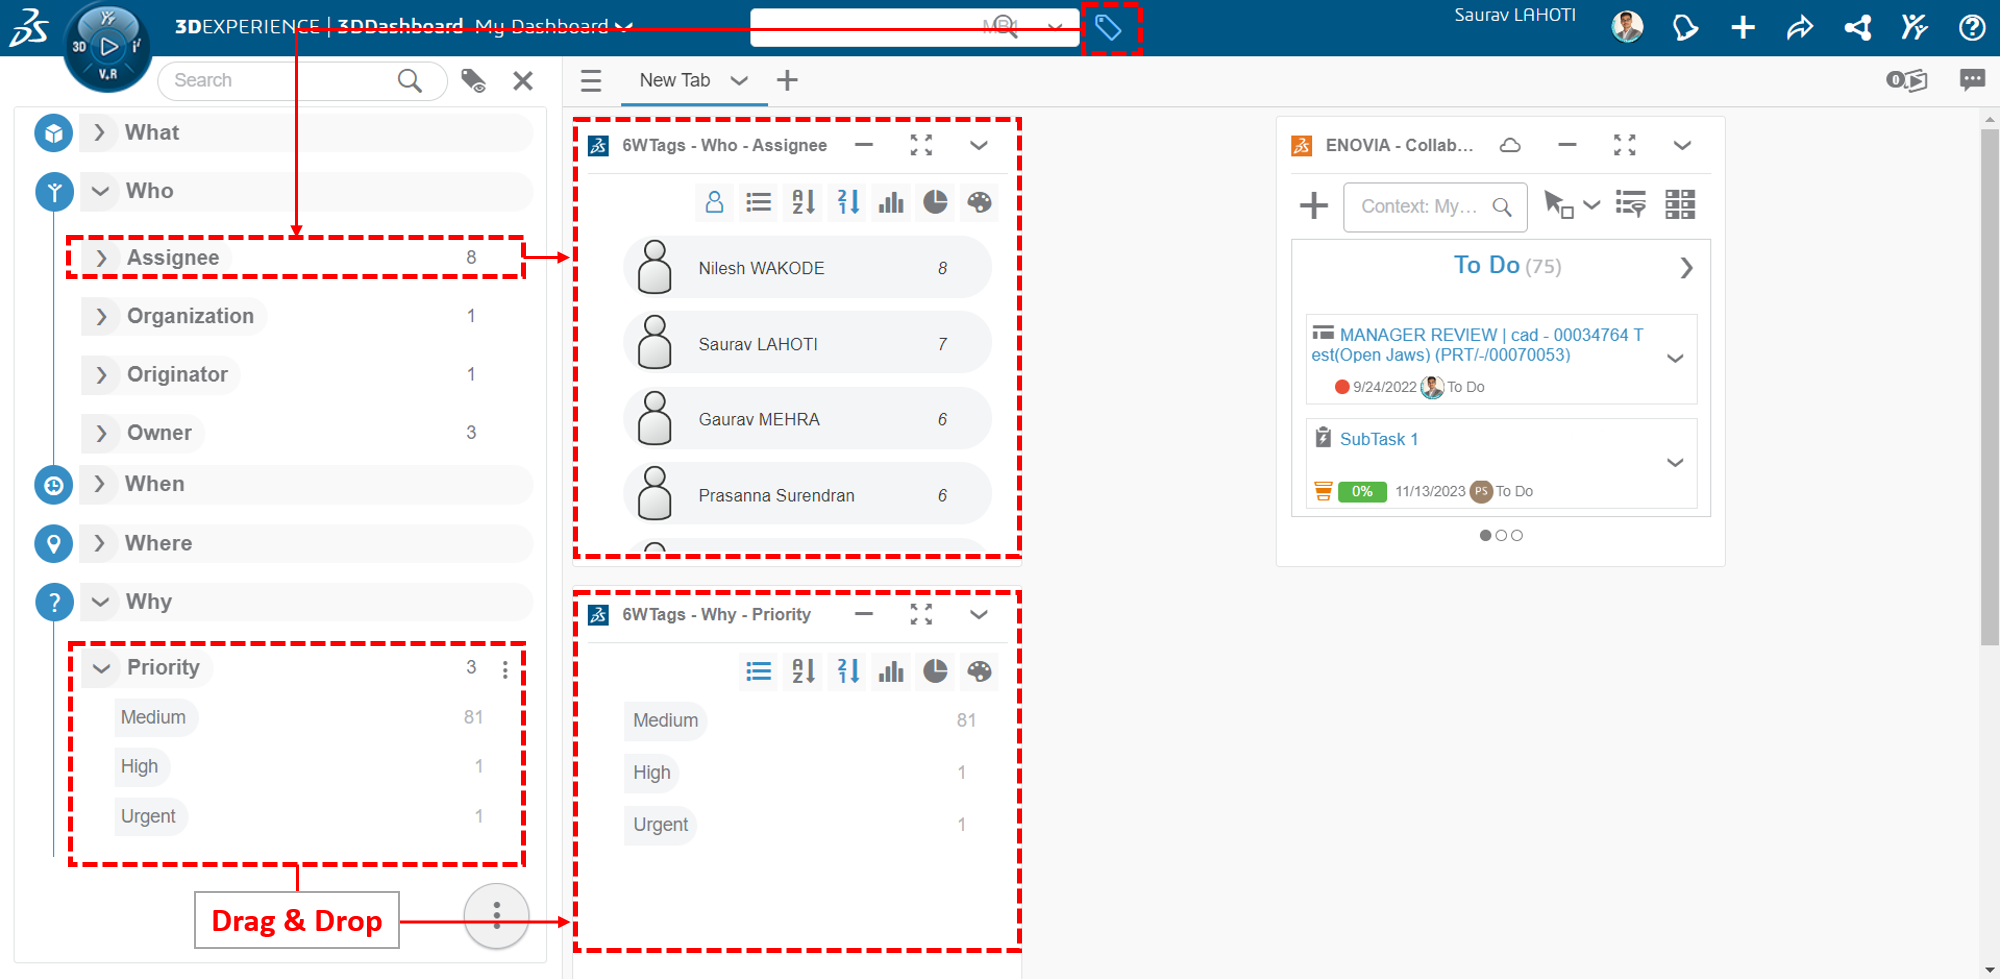Select Nilesh WAKODE assignee

[x=807, y=268]
